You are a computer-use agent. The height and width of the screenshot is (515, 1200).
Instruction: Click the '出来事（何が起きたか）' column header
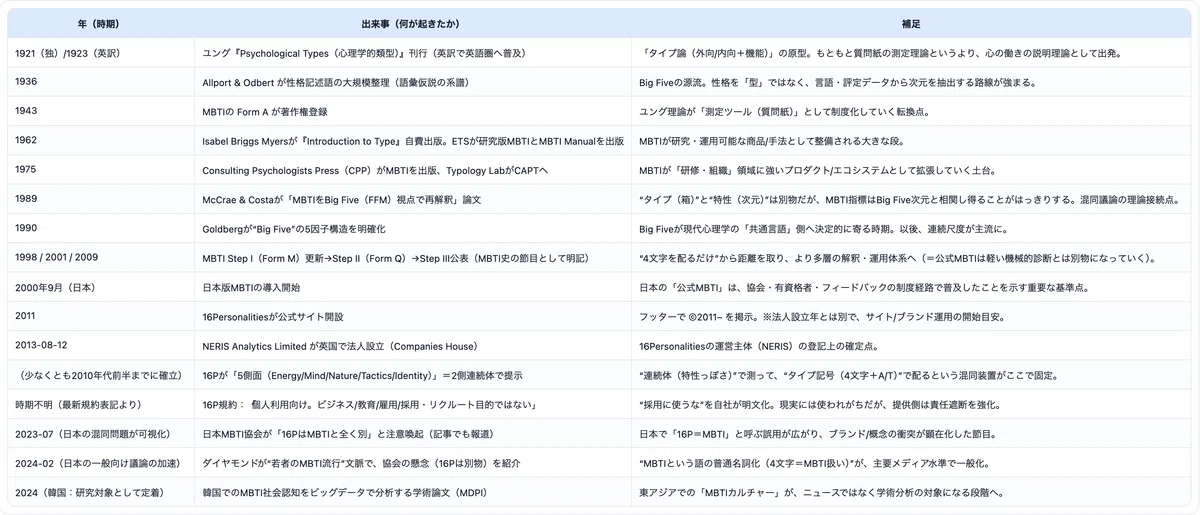pos(412,23)
